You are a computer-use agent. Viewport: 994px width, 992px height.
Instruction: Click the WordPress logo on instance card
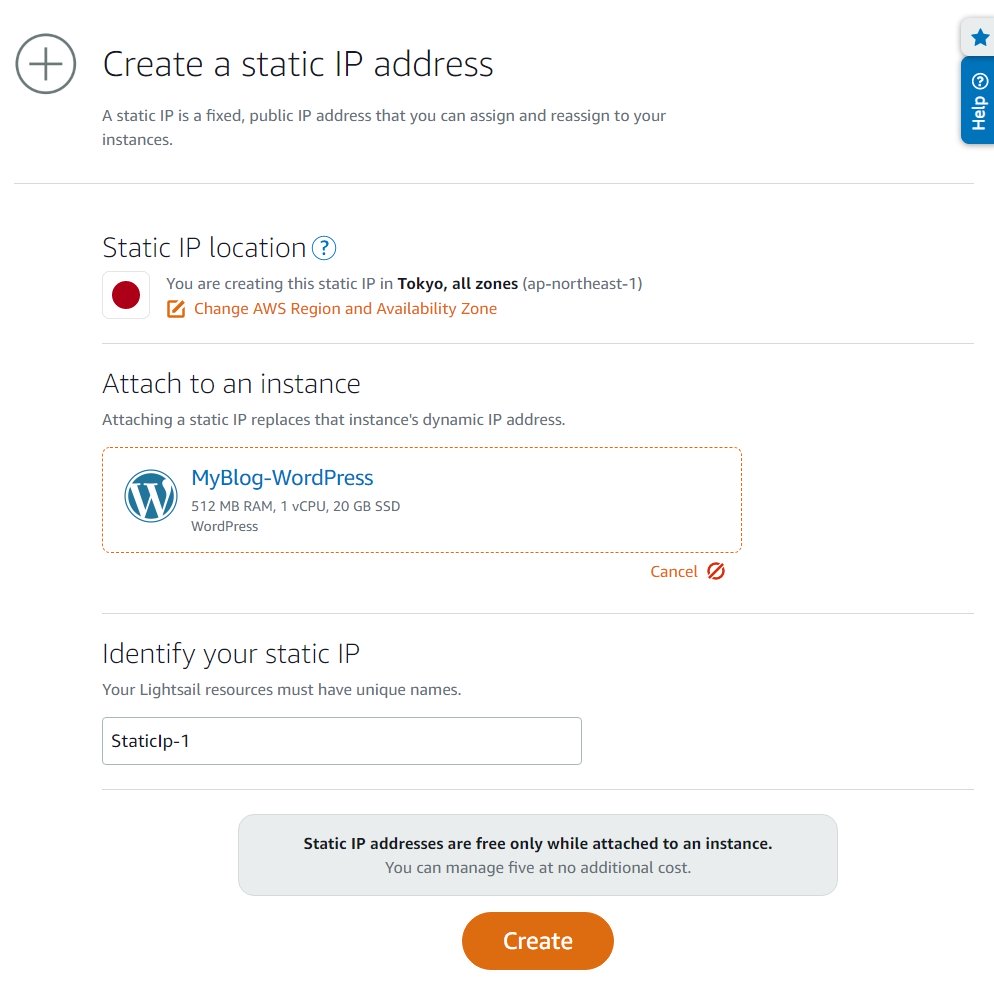[151, 496]
